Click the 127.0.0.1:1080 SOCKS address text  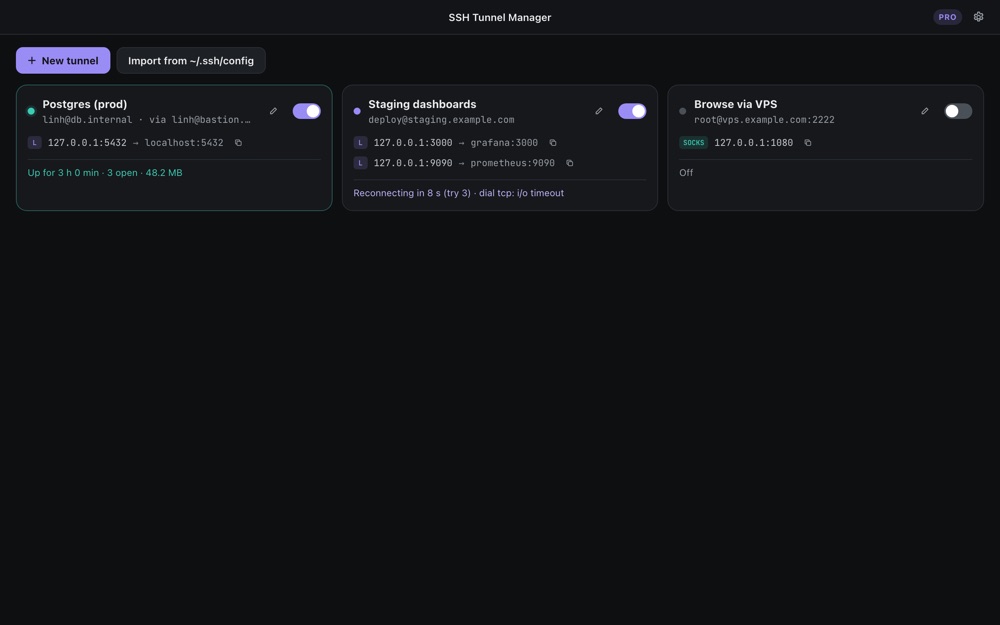[754, 143]
